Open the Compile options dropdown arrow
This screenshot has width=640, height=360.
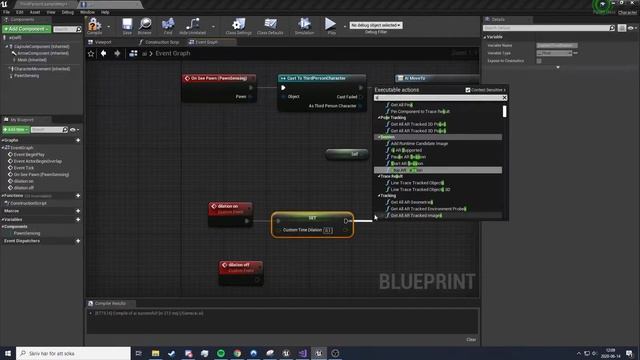(109, 27)
